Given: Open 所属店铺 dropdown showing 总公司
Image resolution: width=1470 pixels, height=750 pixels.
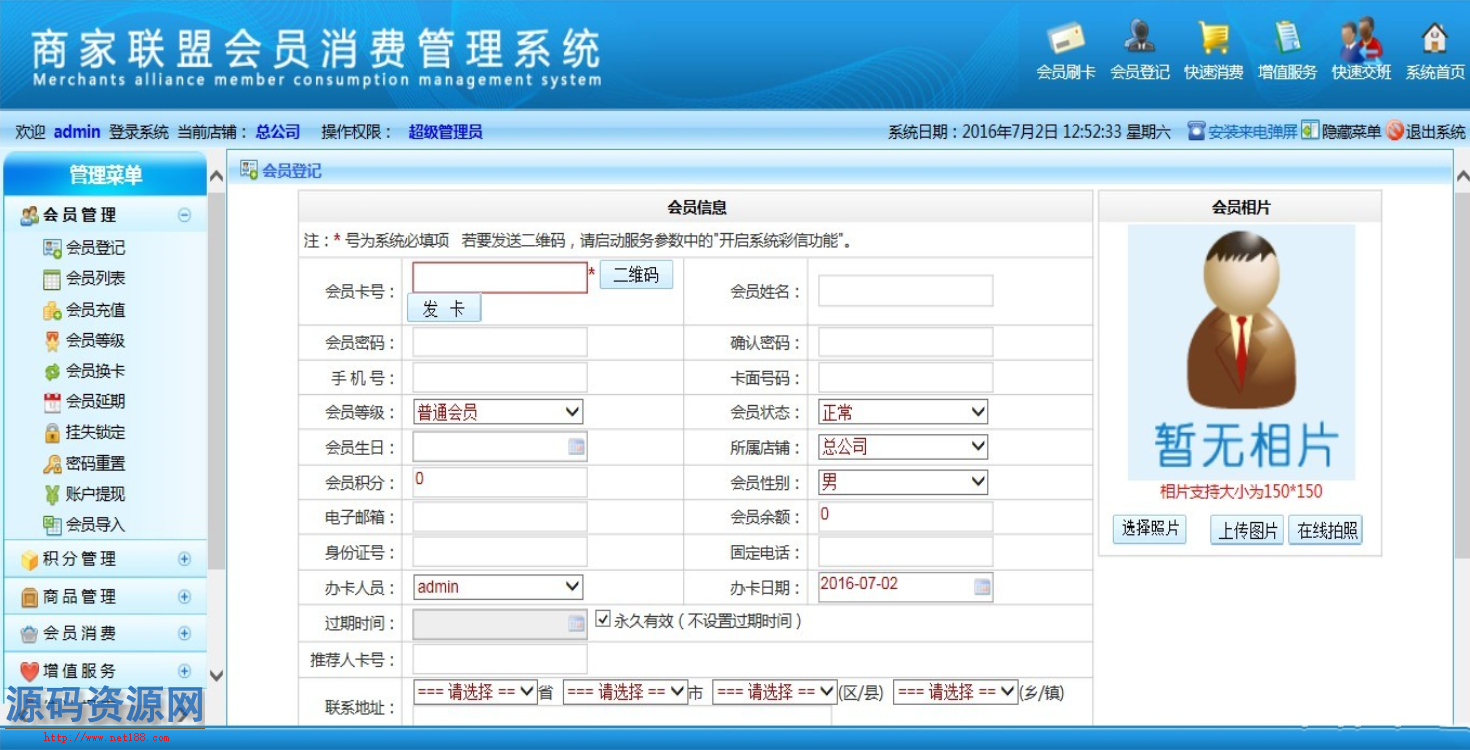Looking at the screenshot, I should coord(903,447).
